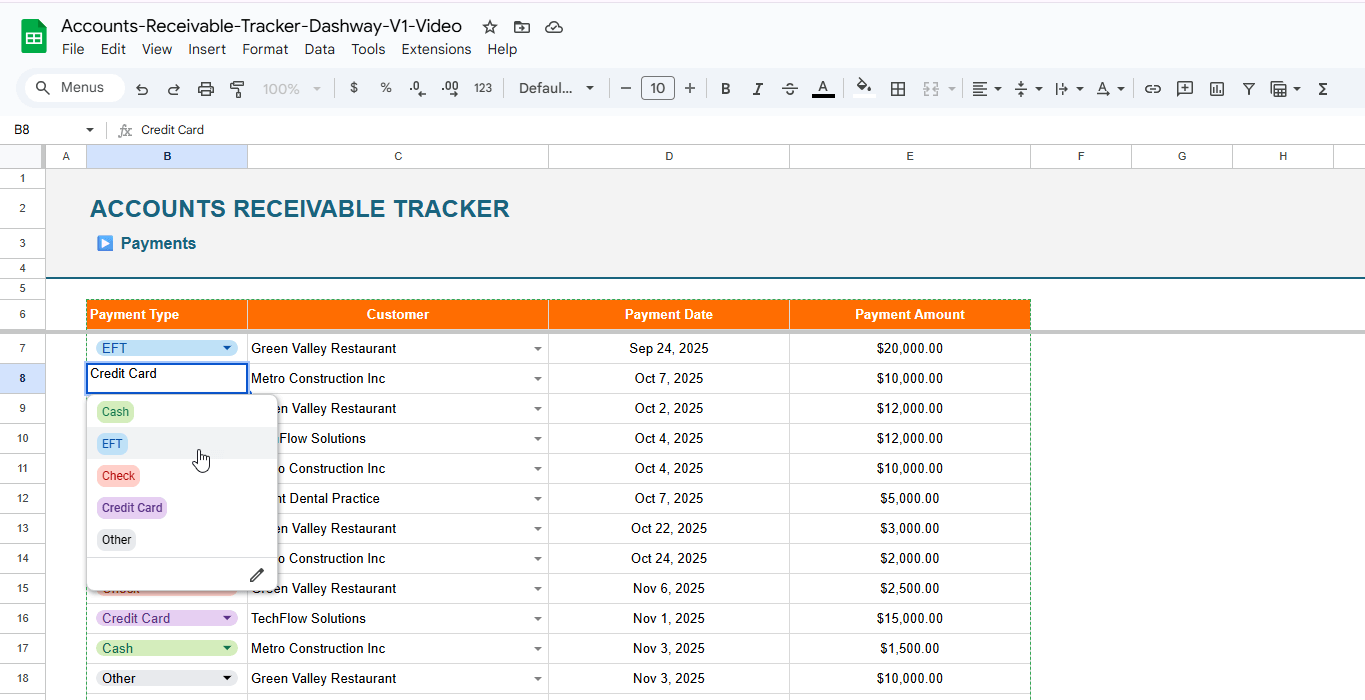The height and width of the screenshot is (700, 1365).
Task: Click the move to folder icon
Action: coord(522,27)
